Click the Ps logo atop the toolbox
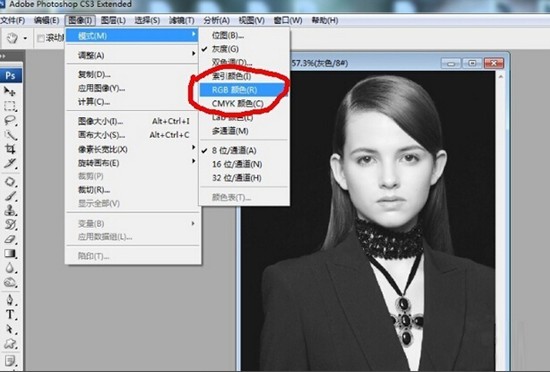 pos(11,75)
